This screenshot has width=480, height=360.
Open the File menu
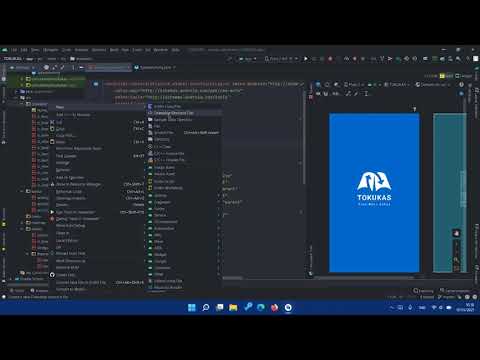pyautogui.click(x=14, y=50)
